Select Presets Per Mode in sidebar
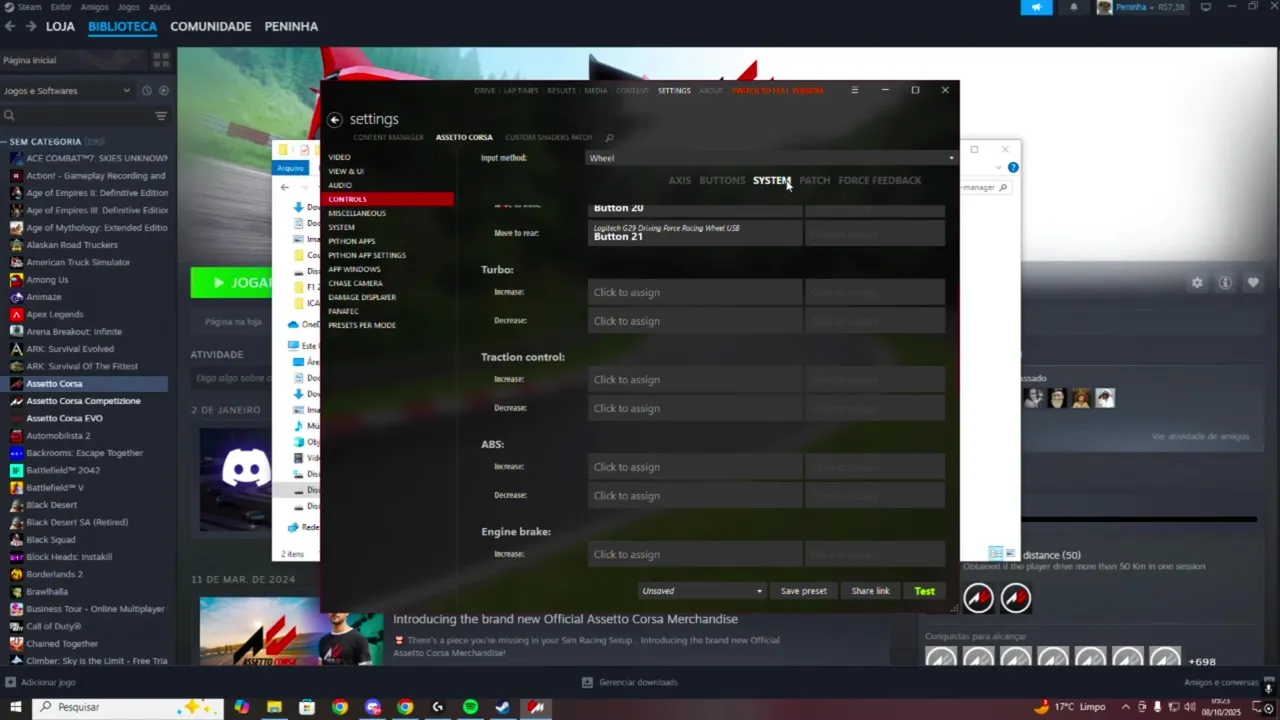1280x720 pixels. [x=362, y=325]
